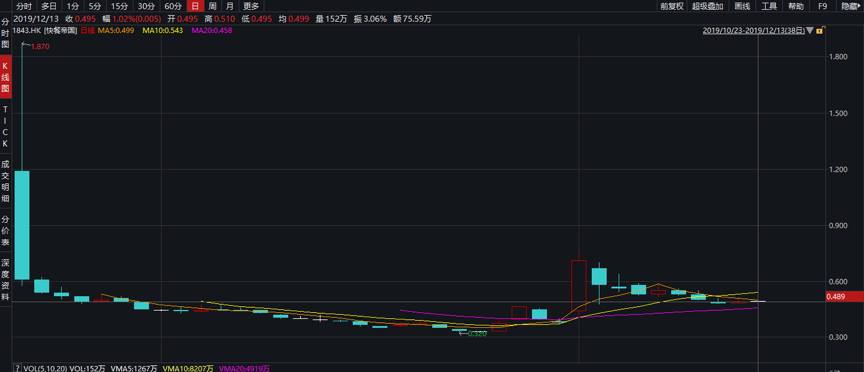Click the 超级叠加 overlay button
The height and width of the screenshot is (372, 864).
pyautogui.click(x=708, y=6)
